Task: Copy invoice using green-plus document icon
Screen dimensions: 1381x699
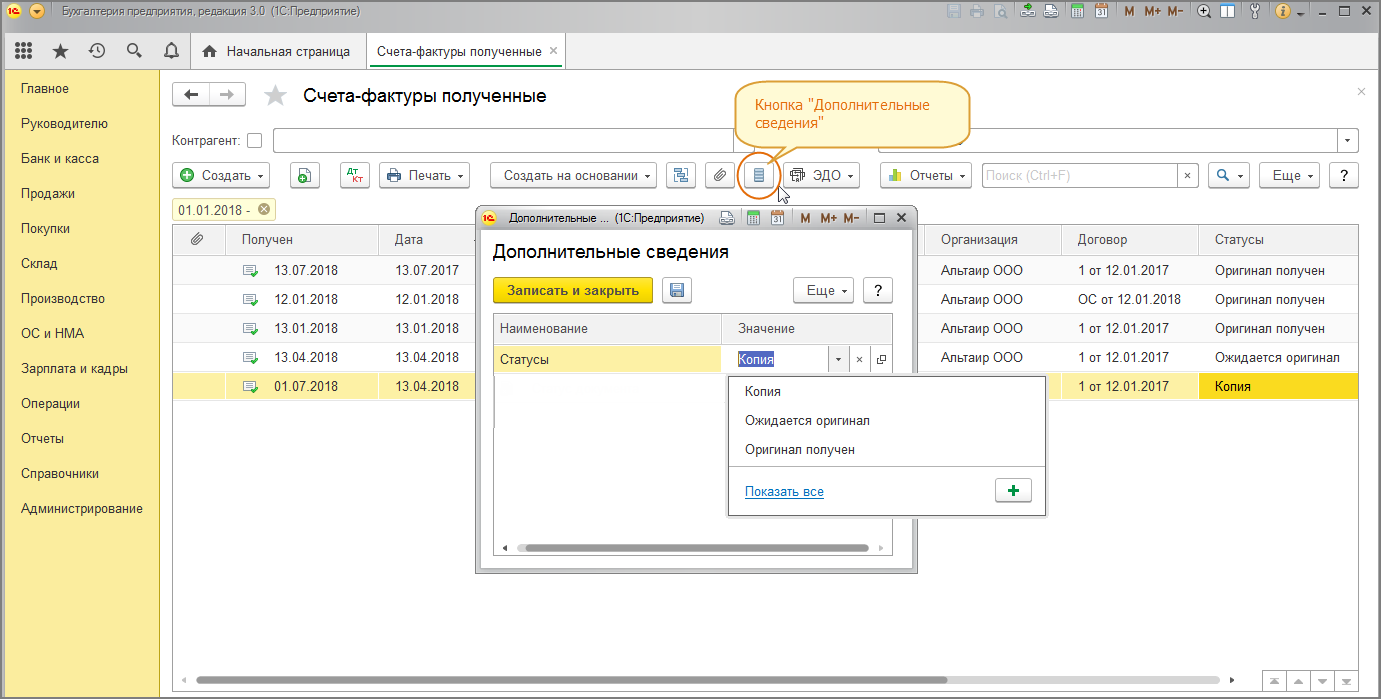Action: 305,175
